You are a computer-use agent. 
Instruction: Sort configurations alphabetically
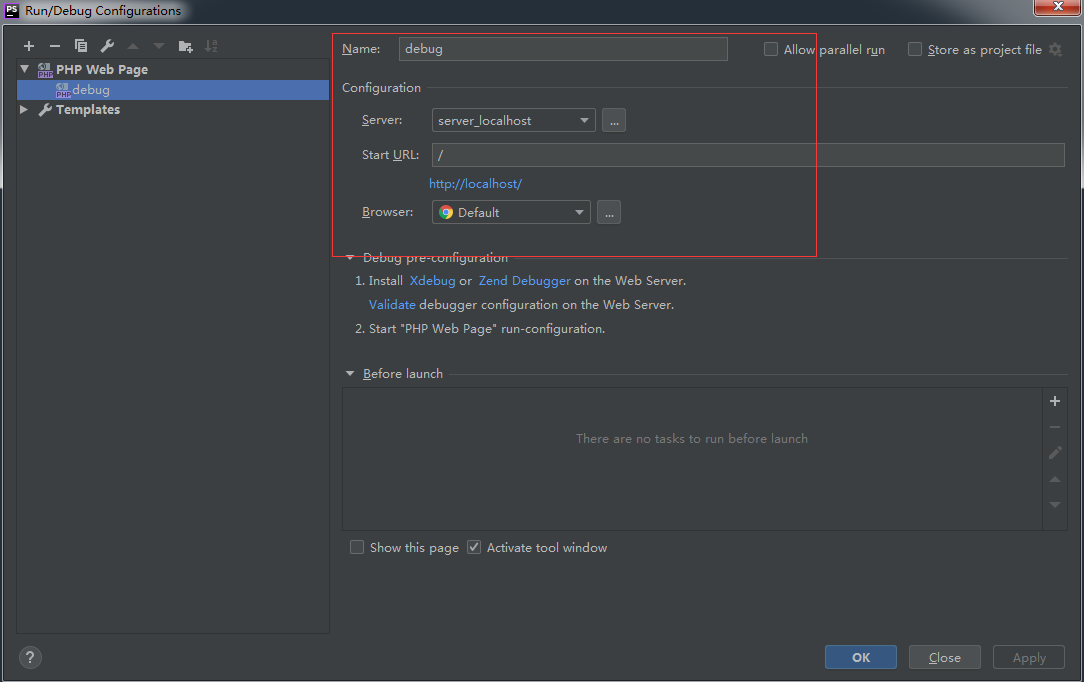point(211,46)
